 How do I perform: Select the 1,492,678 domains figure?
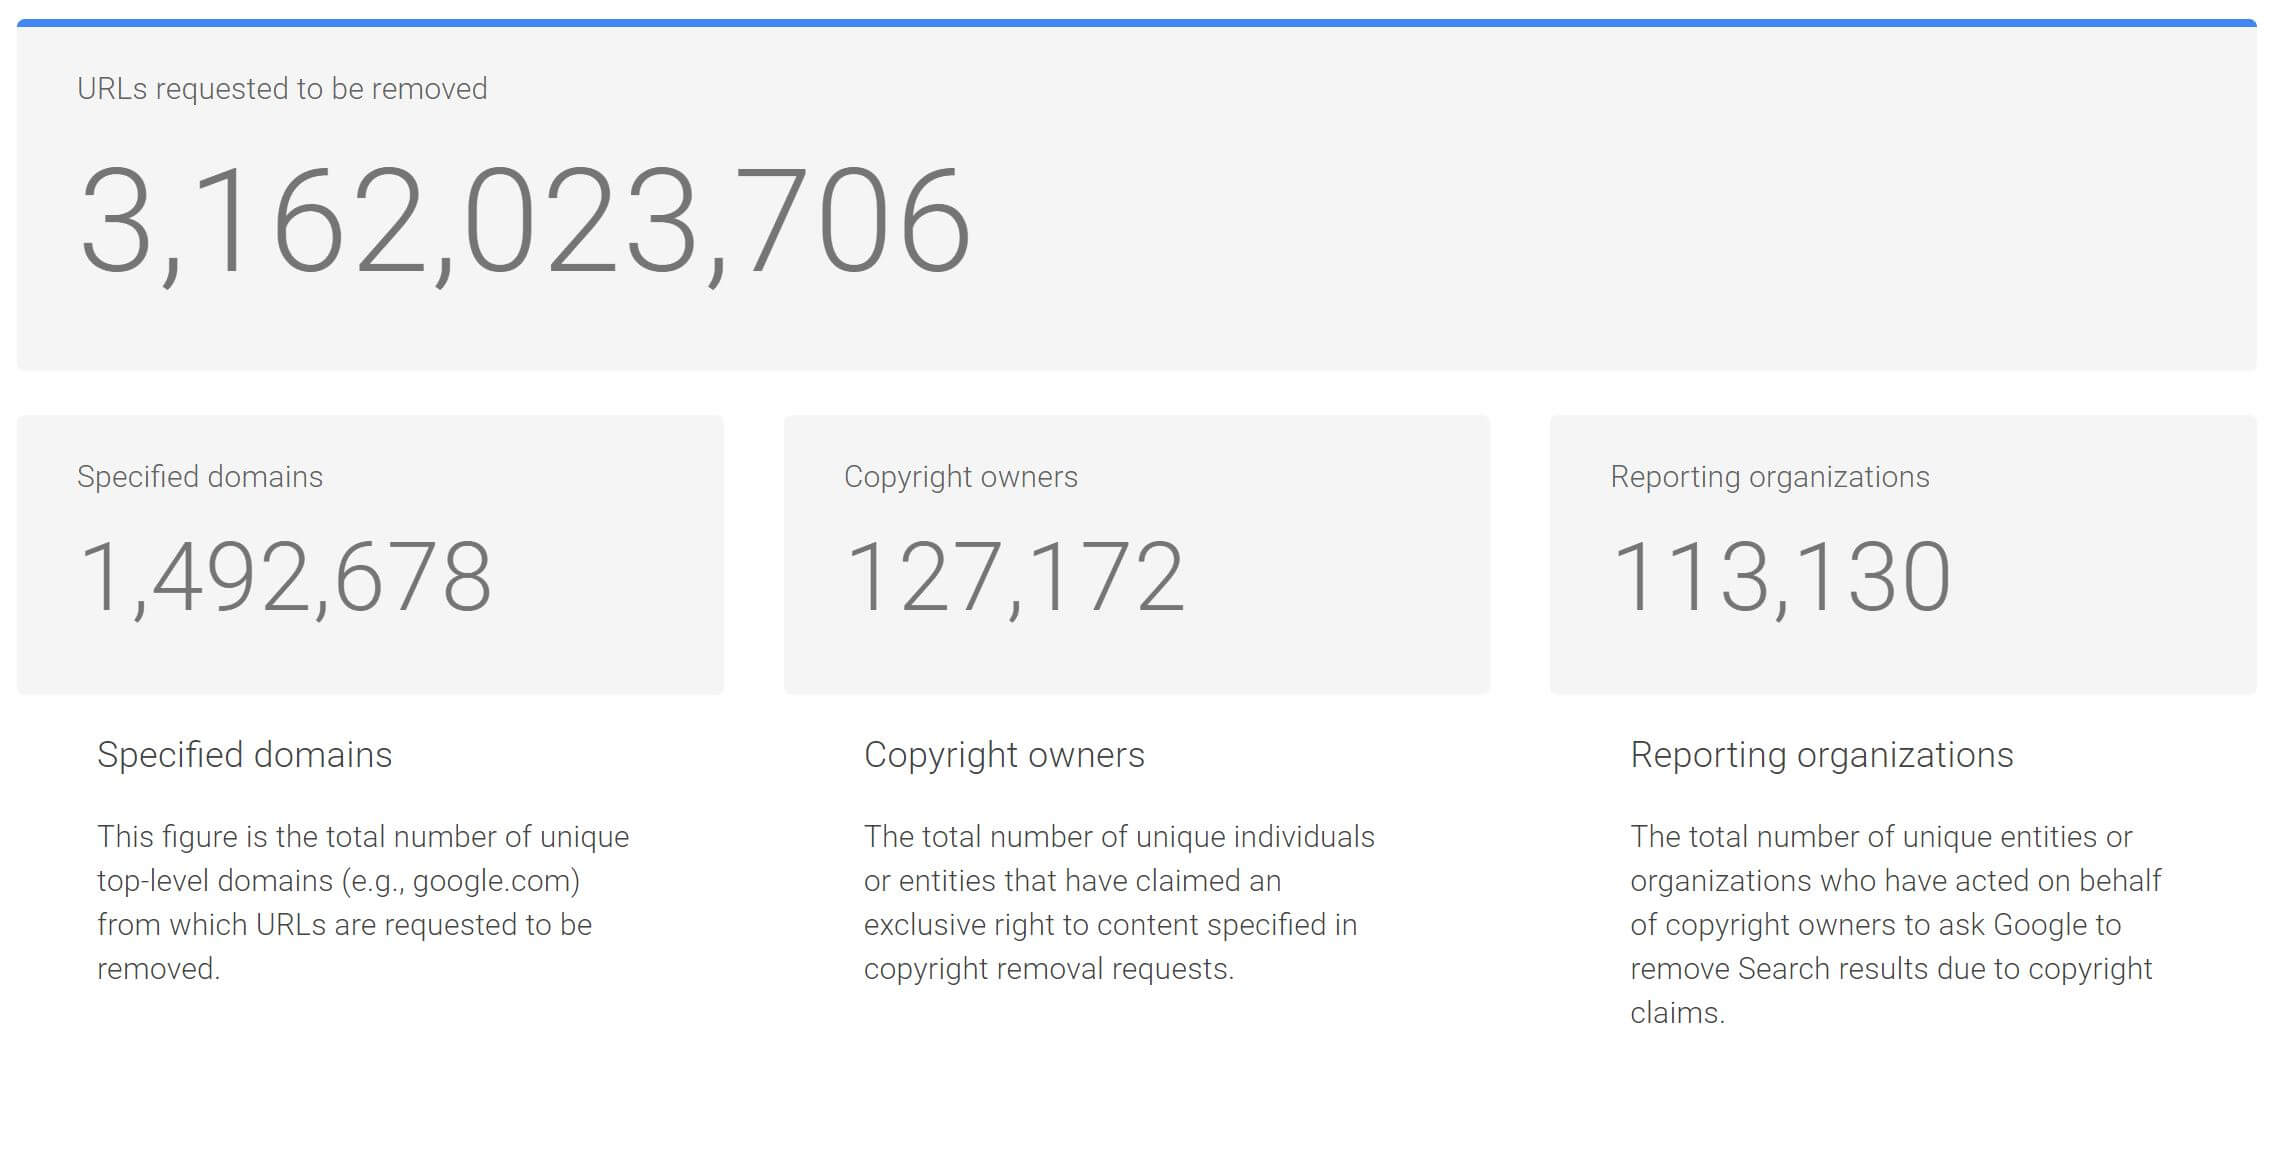[290, 572]
